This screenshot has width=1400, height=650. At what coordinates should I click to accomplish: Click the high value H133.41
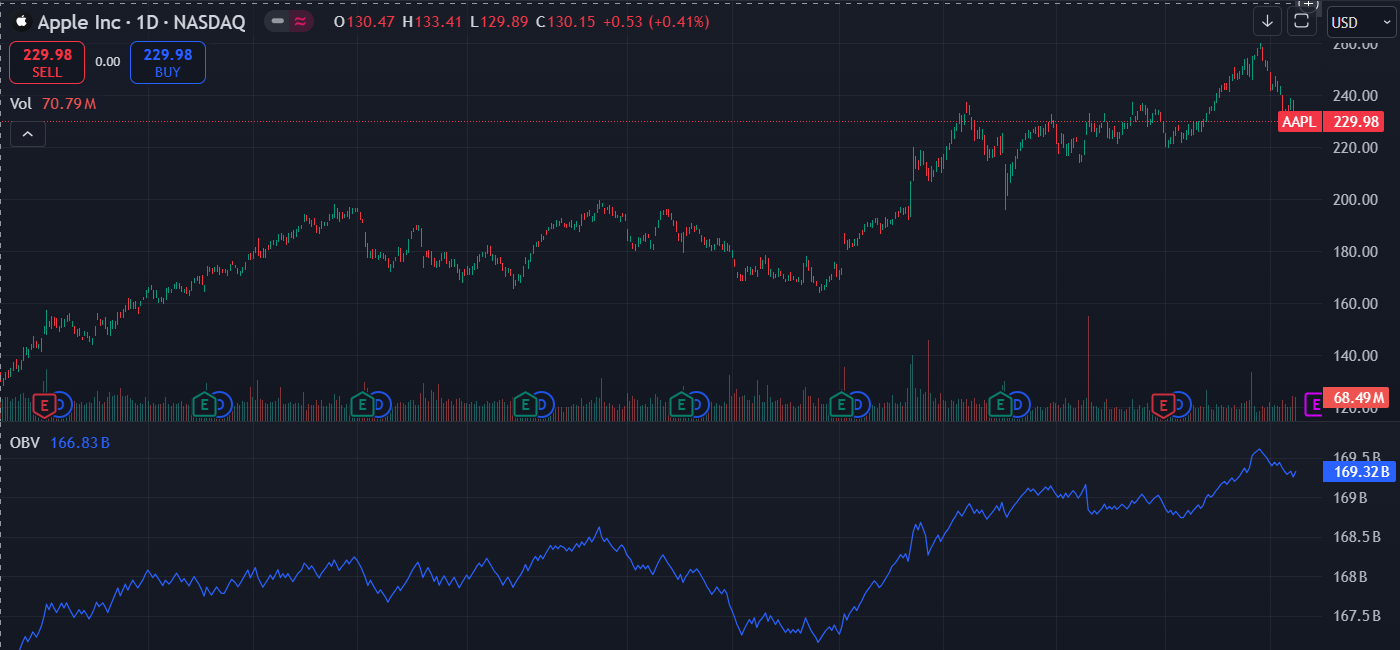(432, 21)
